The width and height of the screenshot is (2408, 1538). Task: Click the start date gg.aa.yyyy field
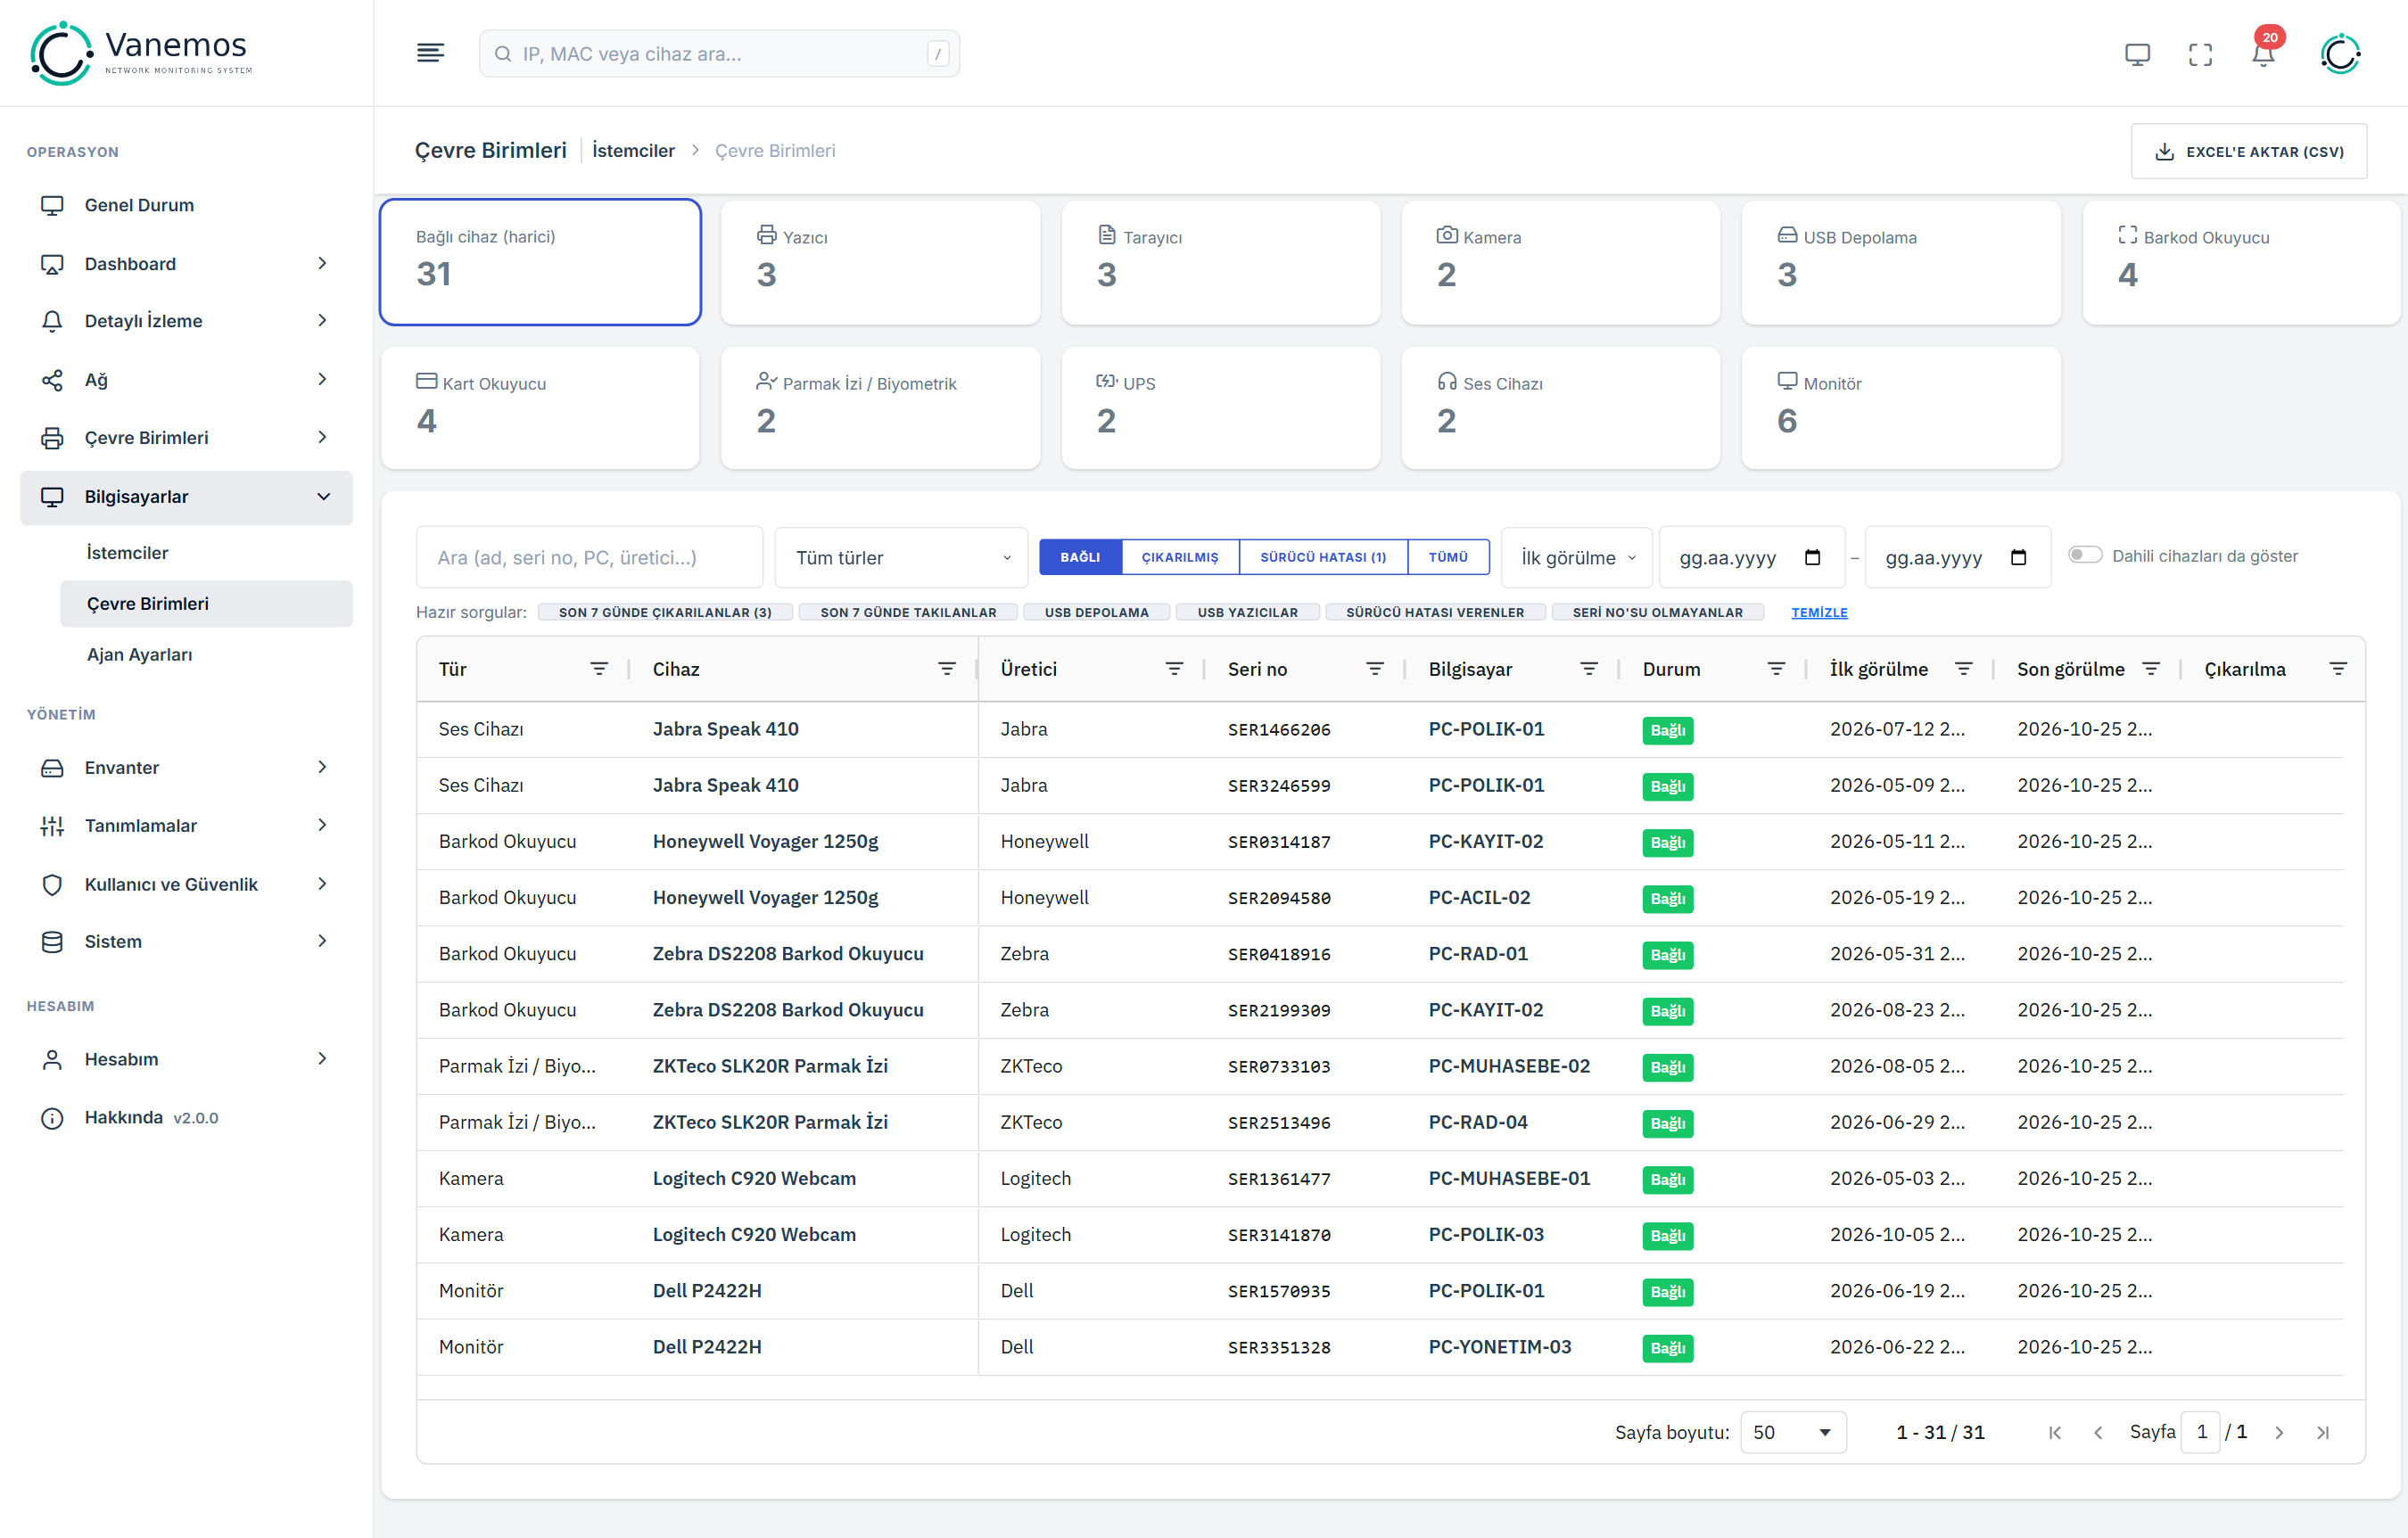click(1751, 558)
